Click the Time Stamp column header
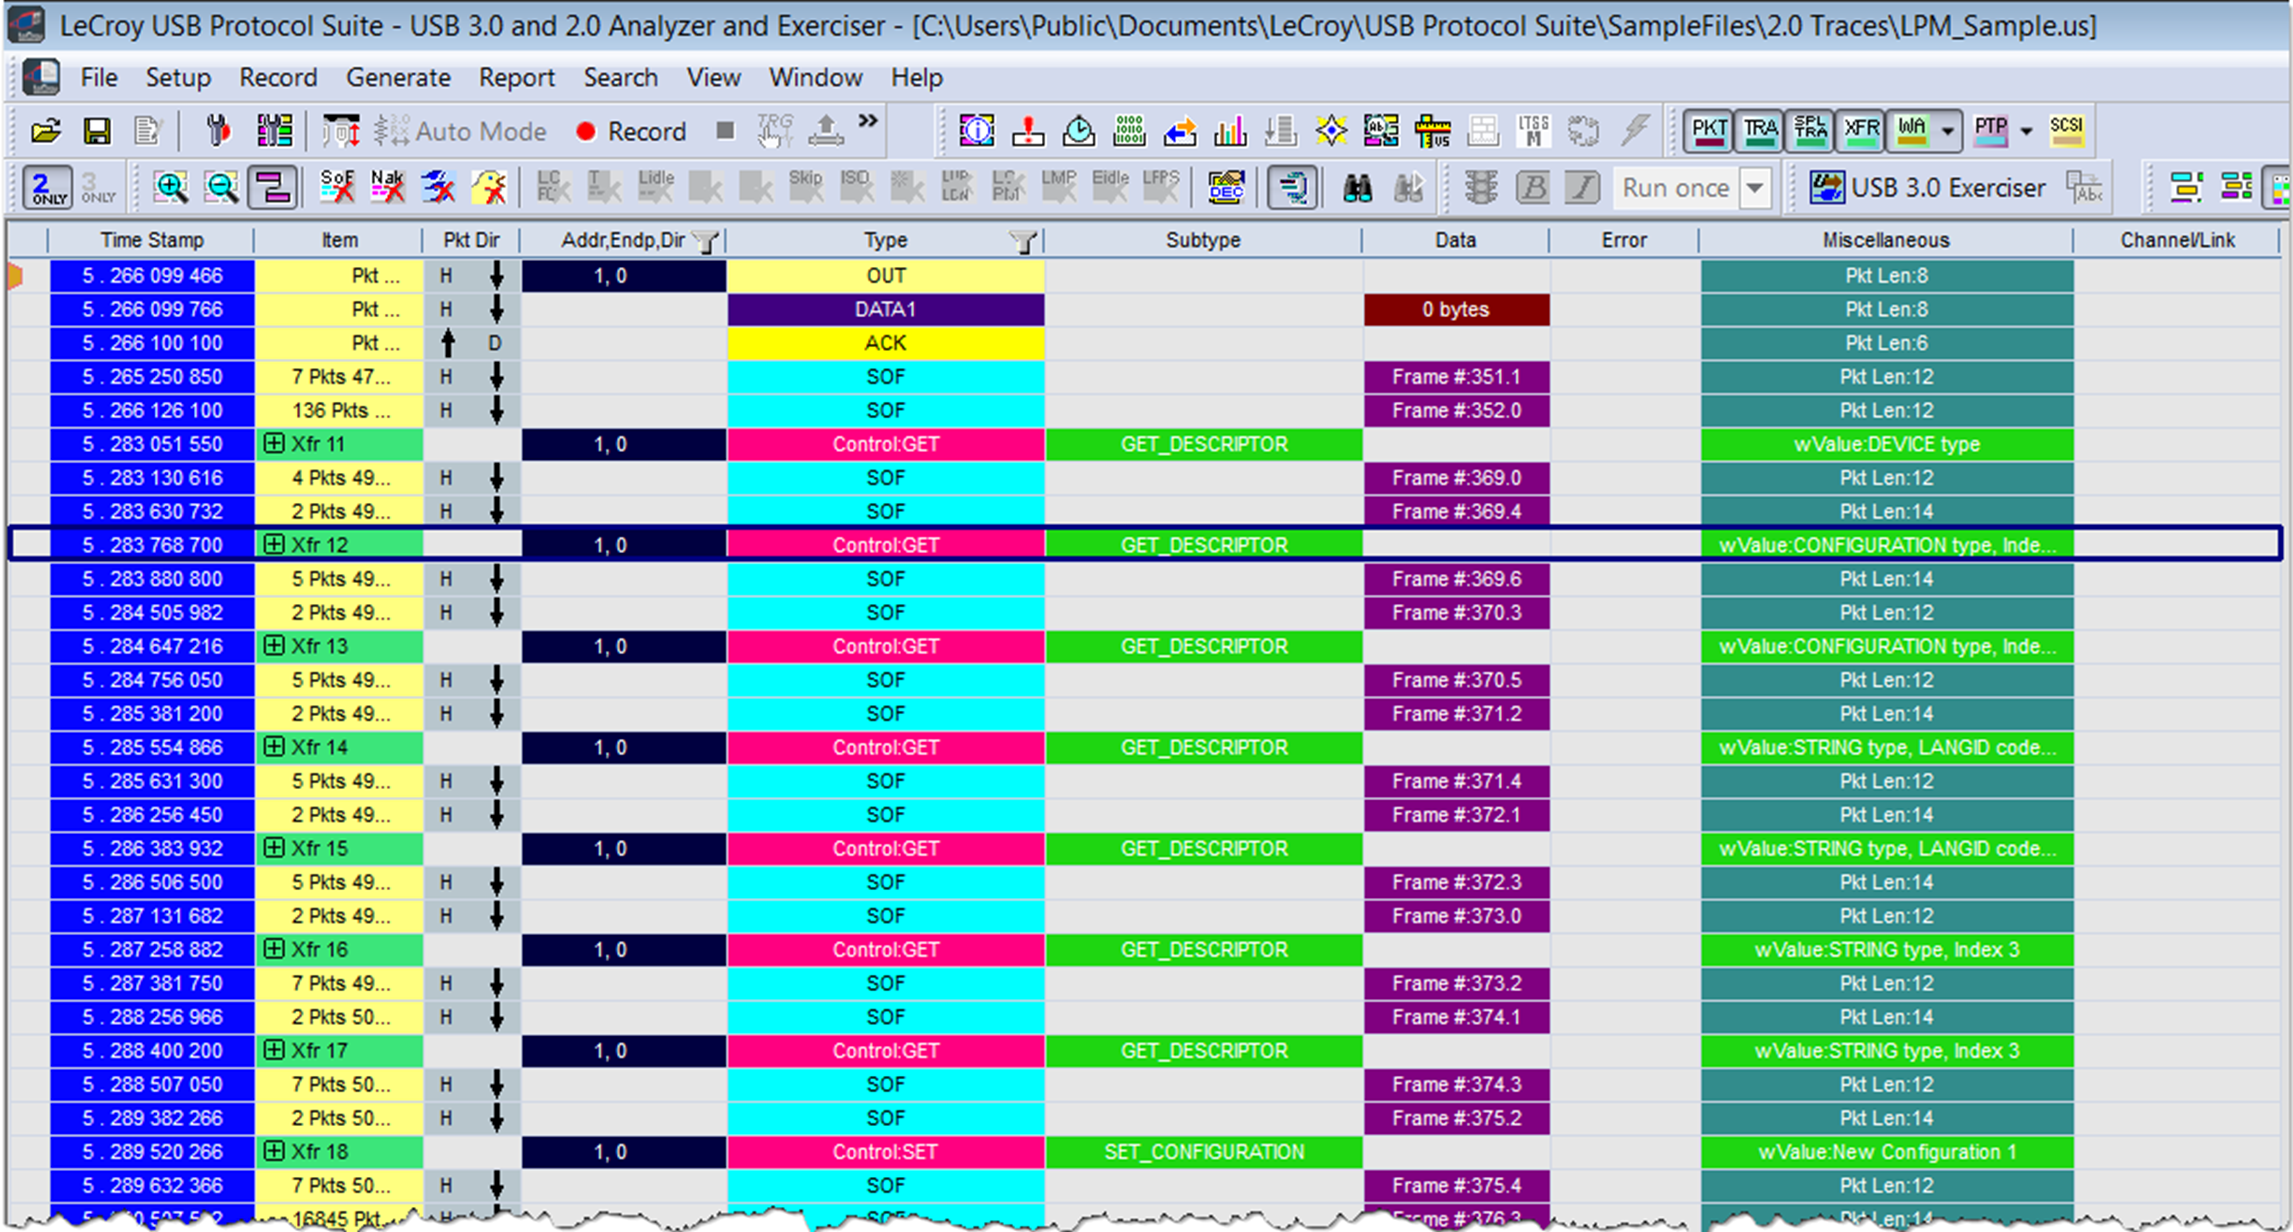The width and height of the screenshot is (2293, 1232). (152, 240)
